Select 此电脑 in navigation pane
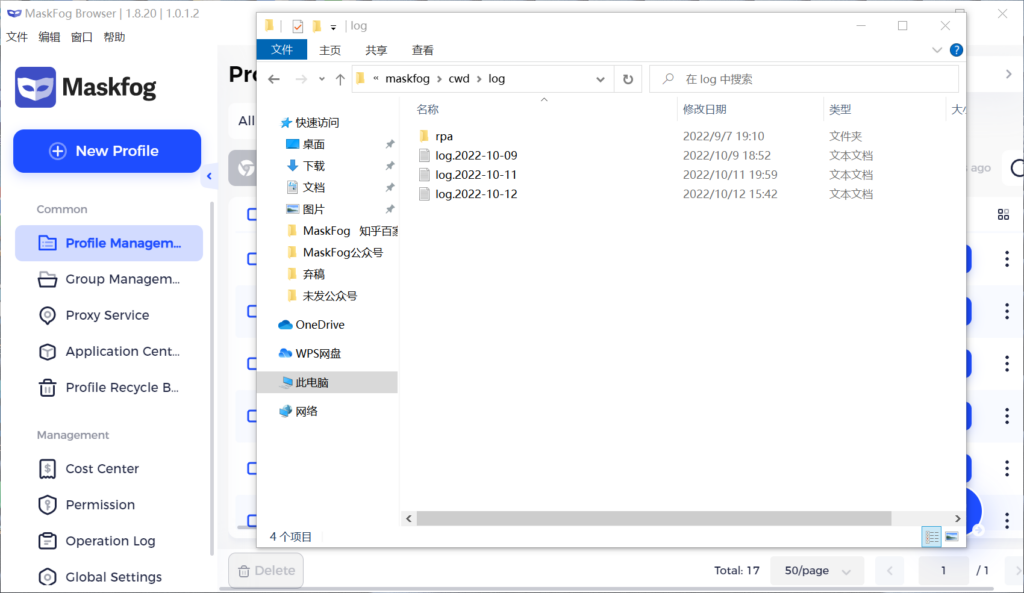Viewport: 1024px width, 593px height. point(327,382)
